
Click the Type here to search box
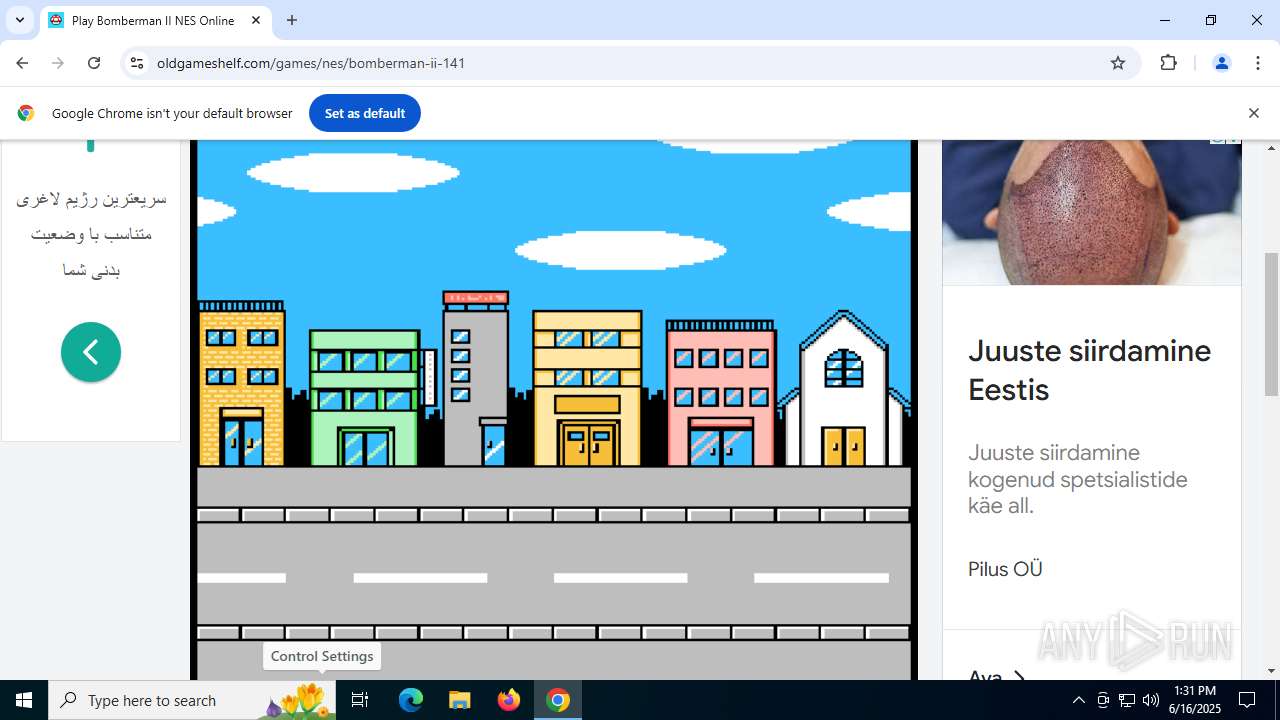coord(192,700)
